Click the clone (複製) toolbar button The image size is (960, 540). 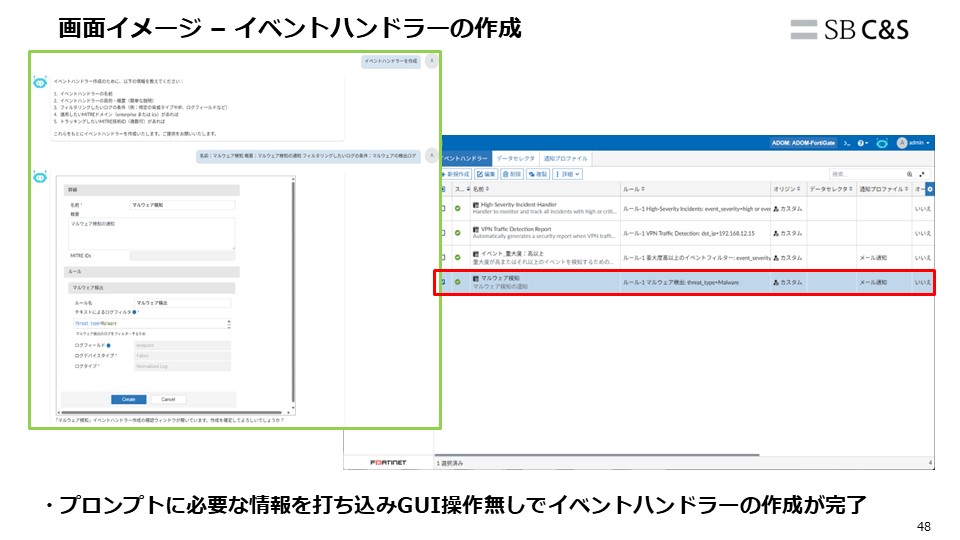coord(538,174)
